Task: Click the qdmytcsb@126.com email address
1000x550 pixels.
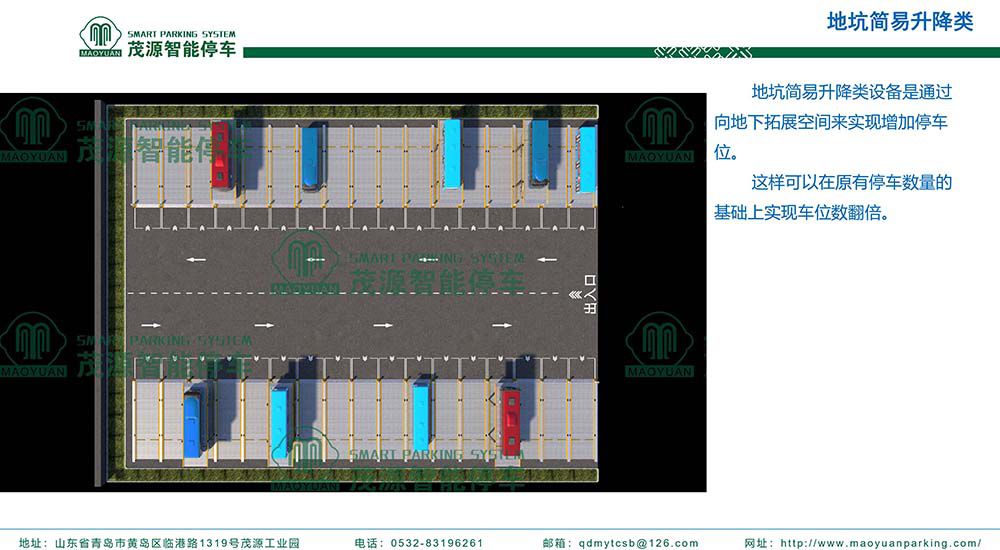Action: tap(635, 543)
